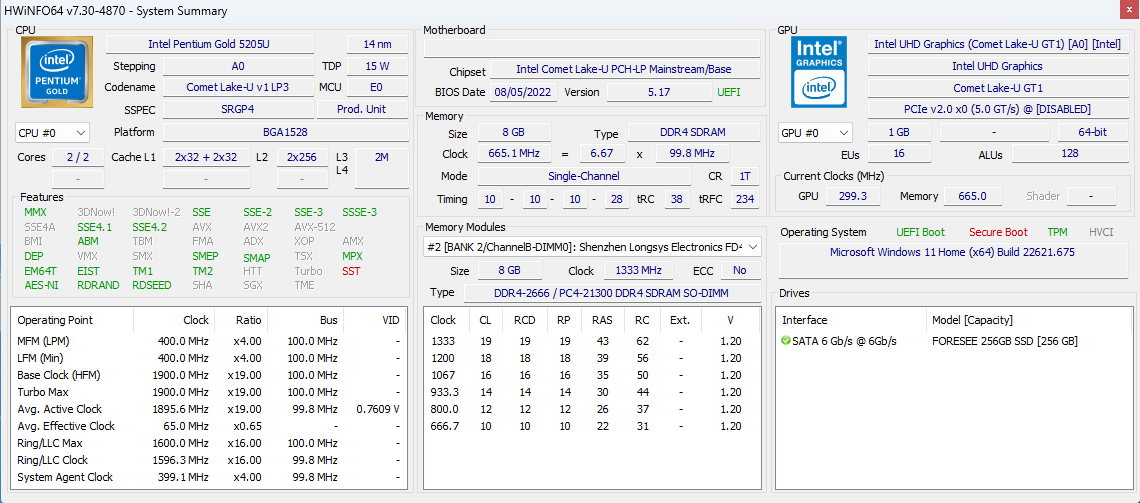This screenshot has height=503, width=1140.
Task: Click the green SATA drive status icon
Action: 786,341
